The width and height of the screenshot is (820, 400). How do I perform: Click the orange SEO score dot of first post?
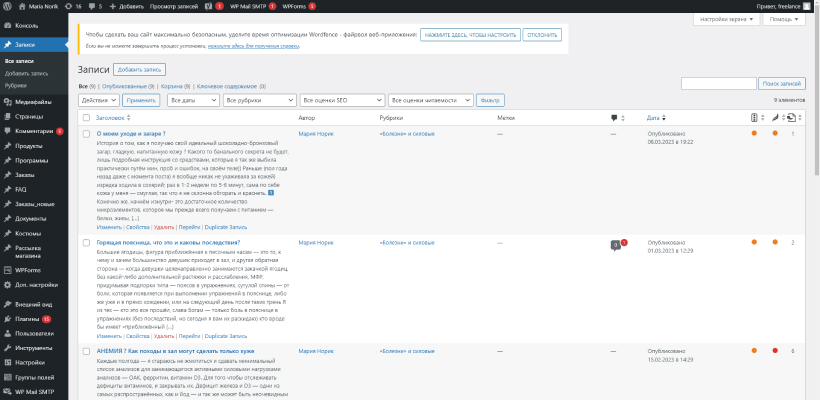tap(754, 133)
